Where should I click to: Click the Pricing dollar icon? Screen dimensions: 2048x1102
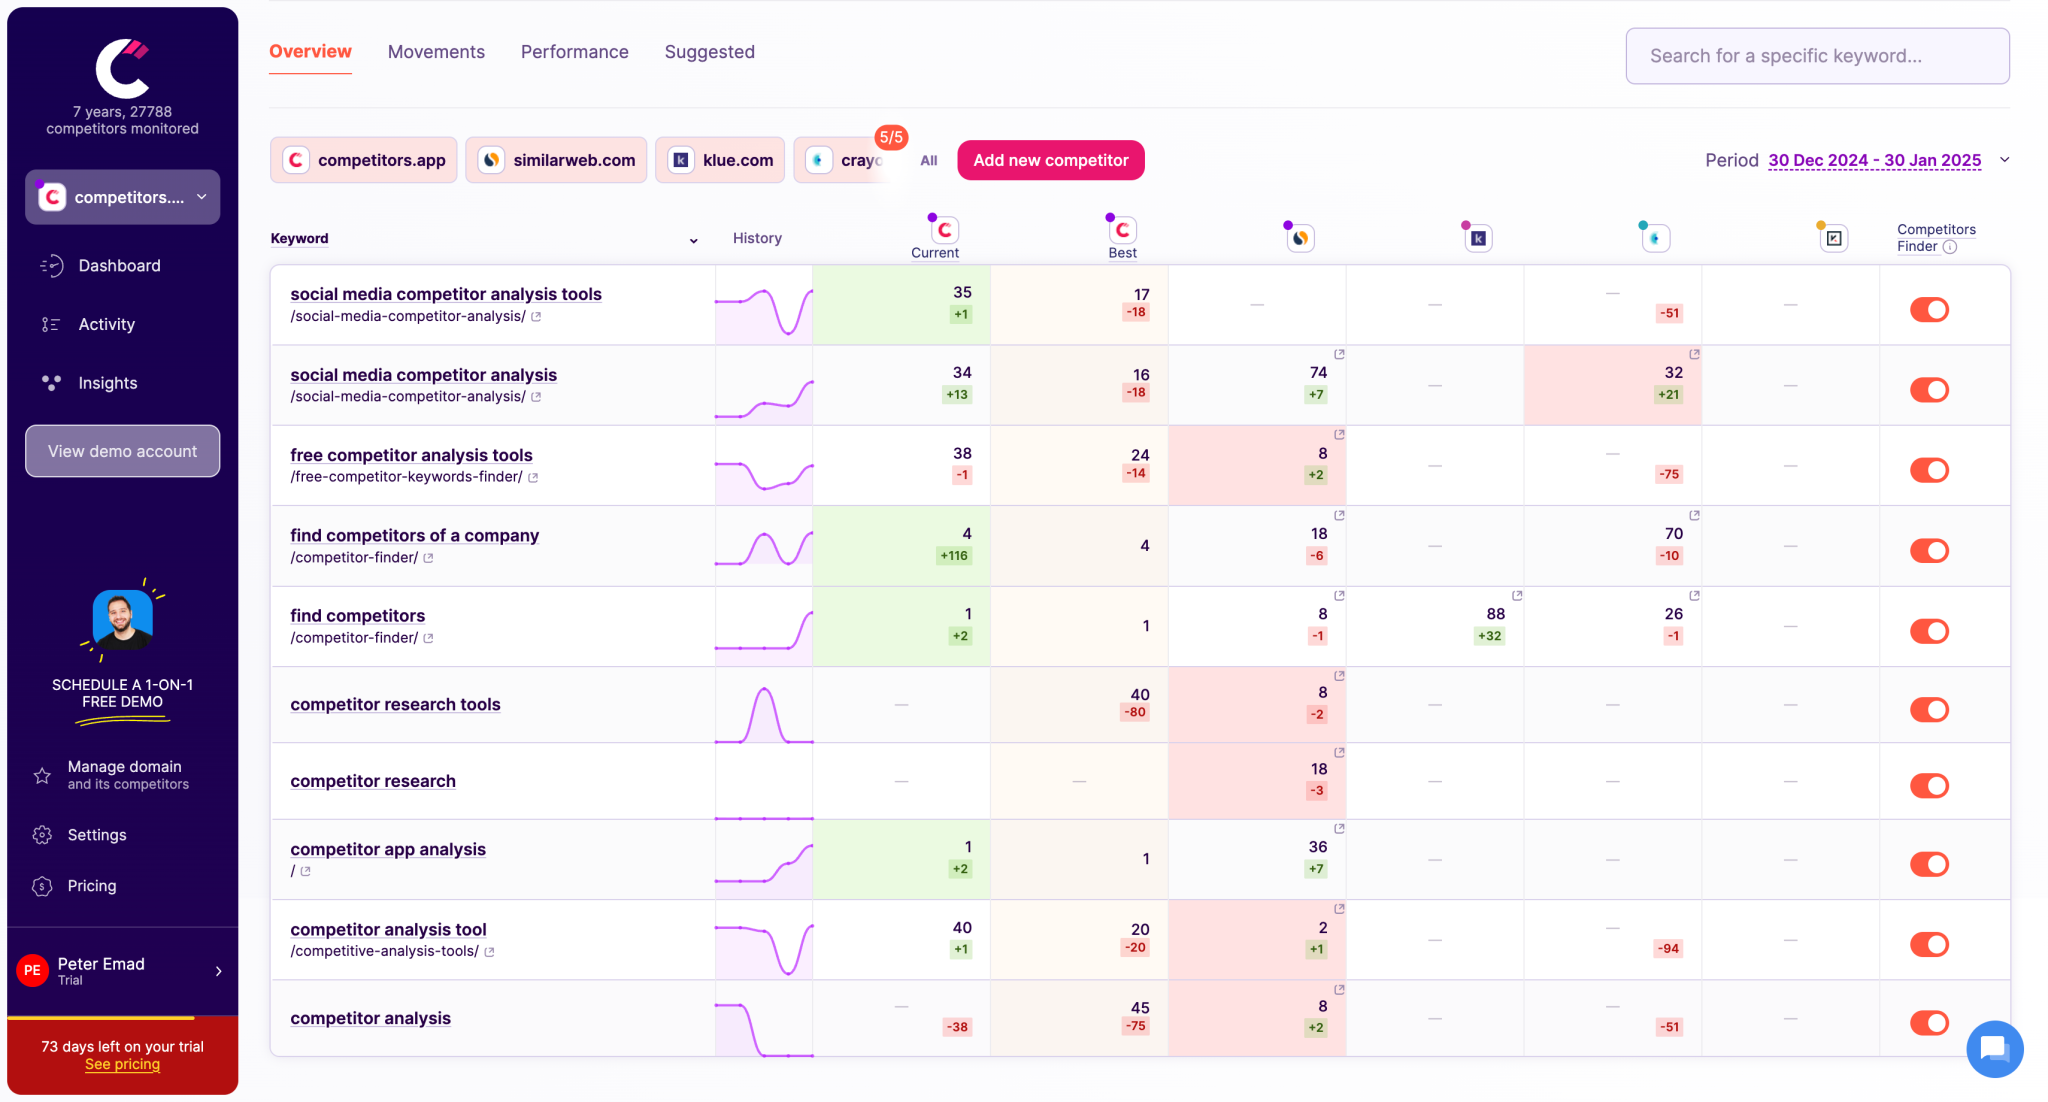click(42, 886)
